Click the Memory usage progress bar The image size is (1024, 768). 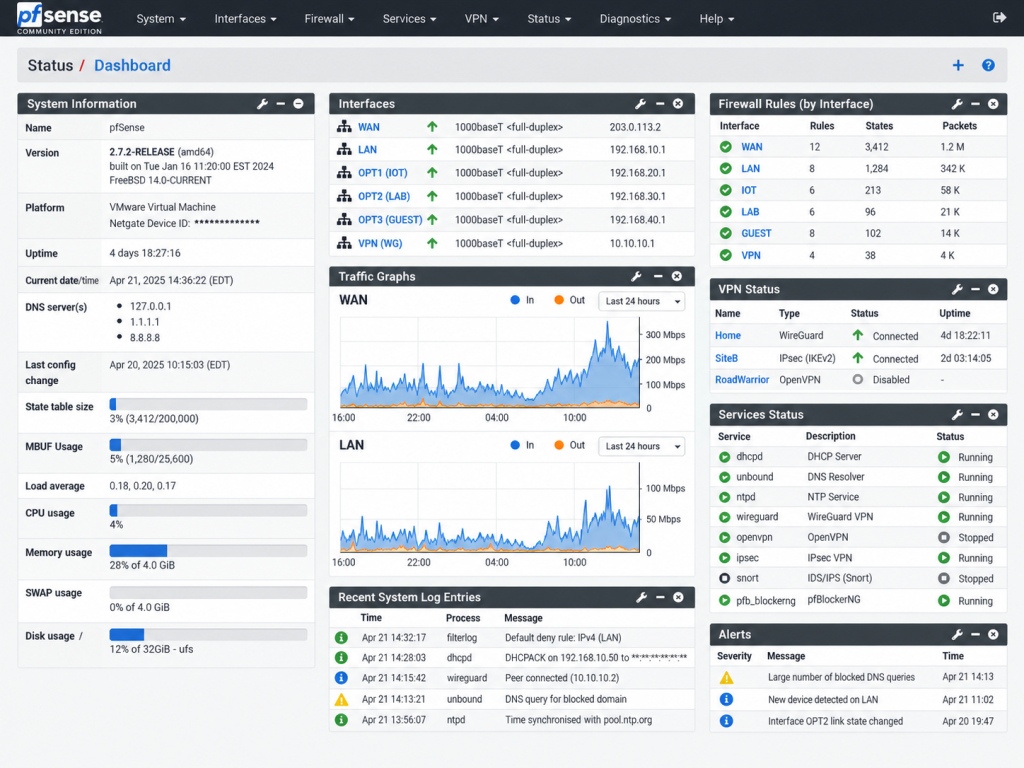208,551
